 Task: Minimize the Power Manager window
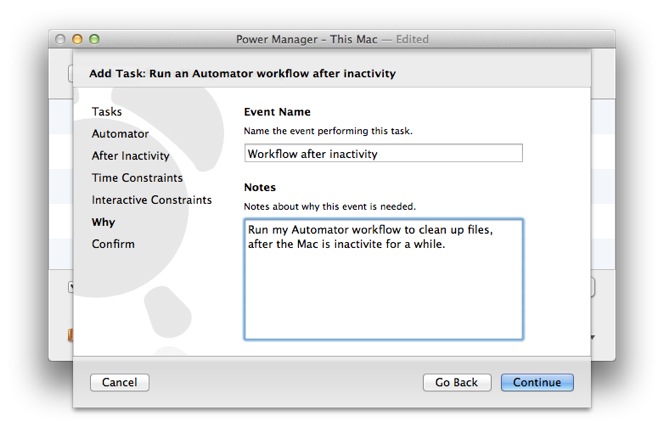click(77, 39)
